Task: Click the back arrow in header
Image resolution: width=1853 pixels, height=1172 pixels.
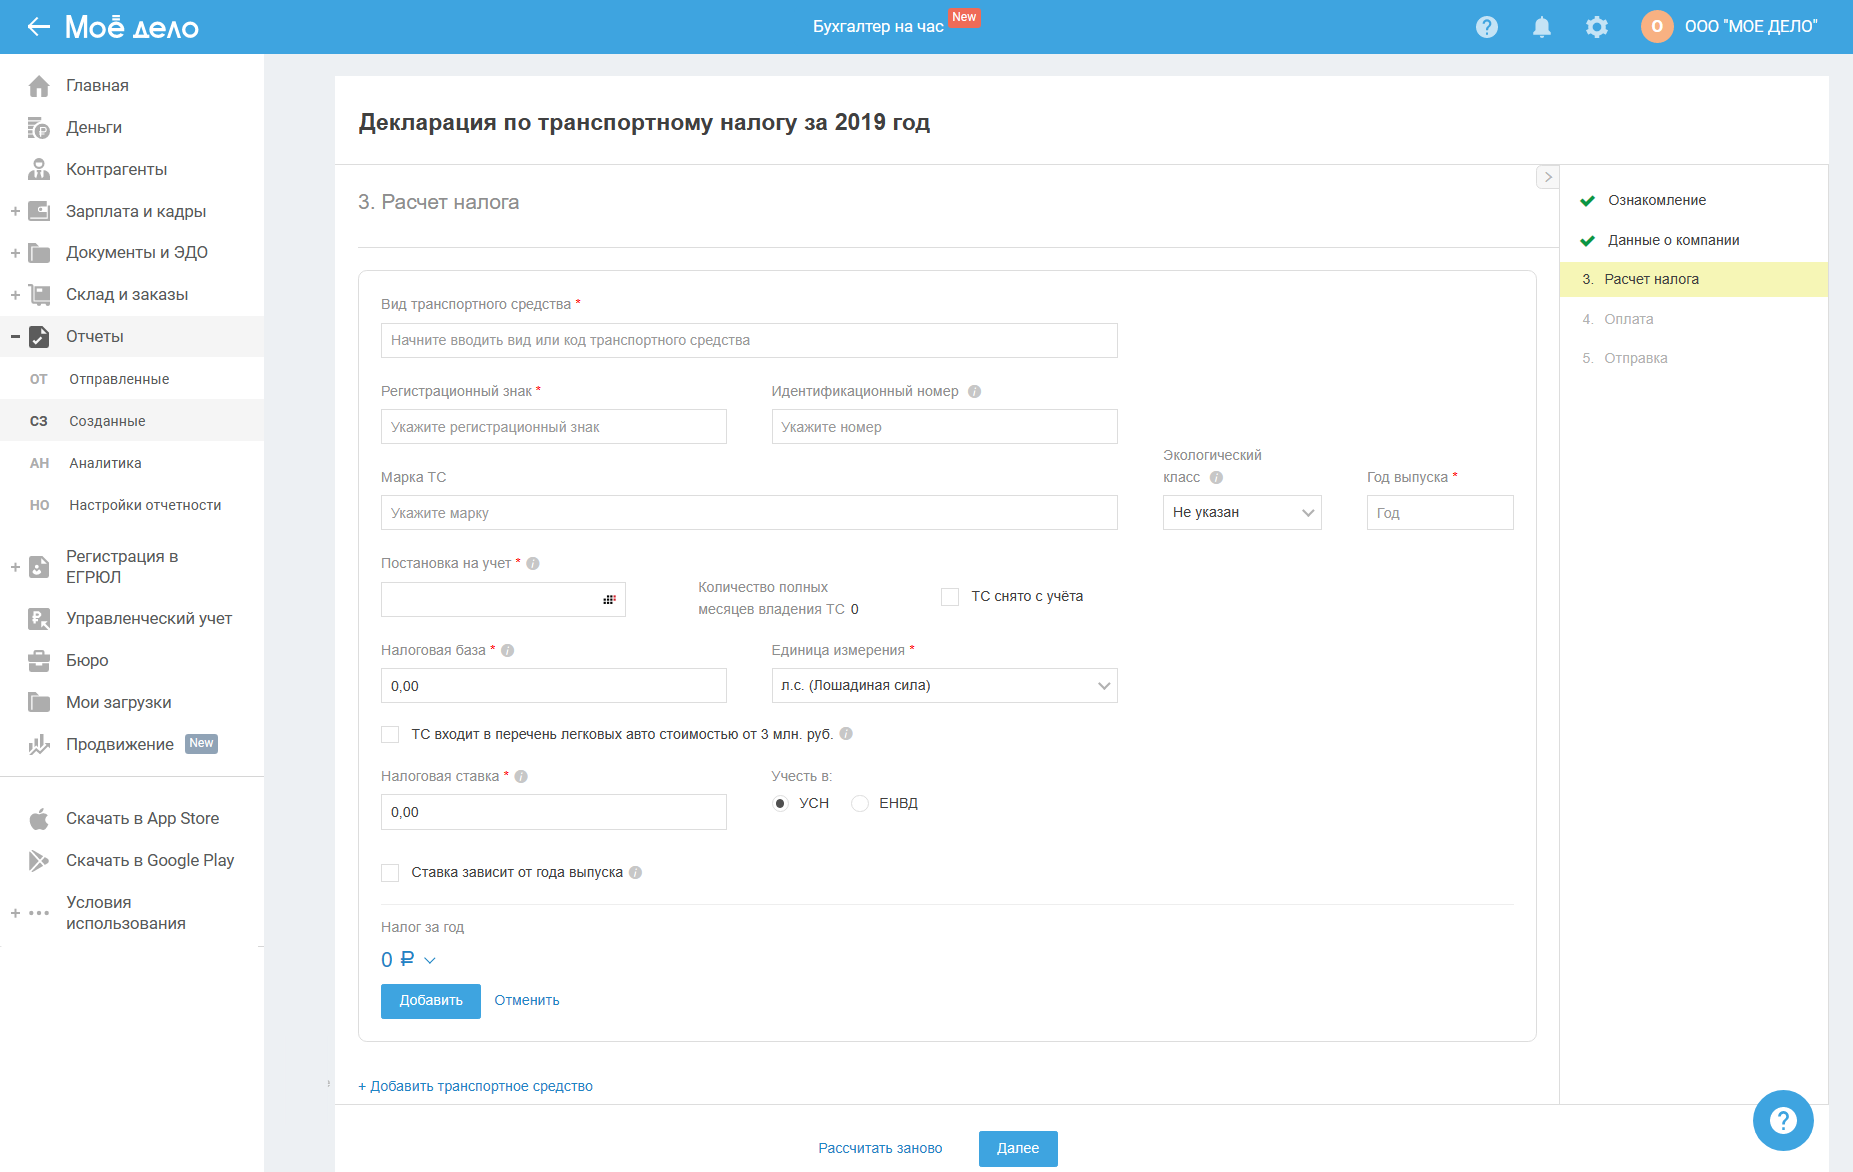Action: pyautogui.click(x=38, y=27)
